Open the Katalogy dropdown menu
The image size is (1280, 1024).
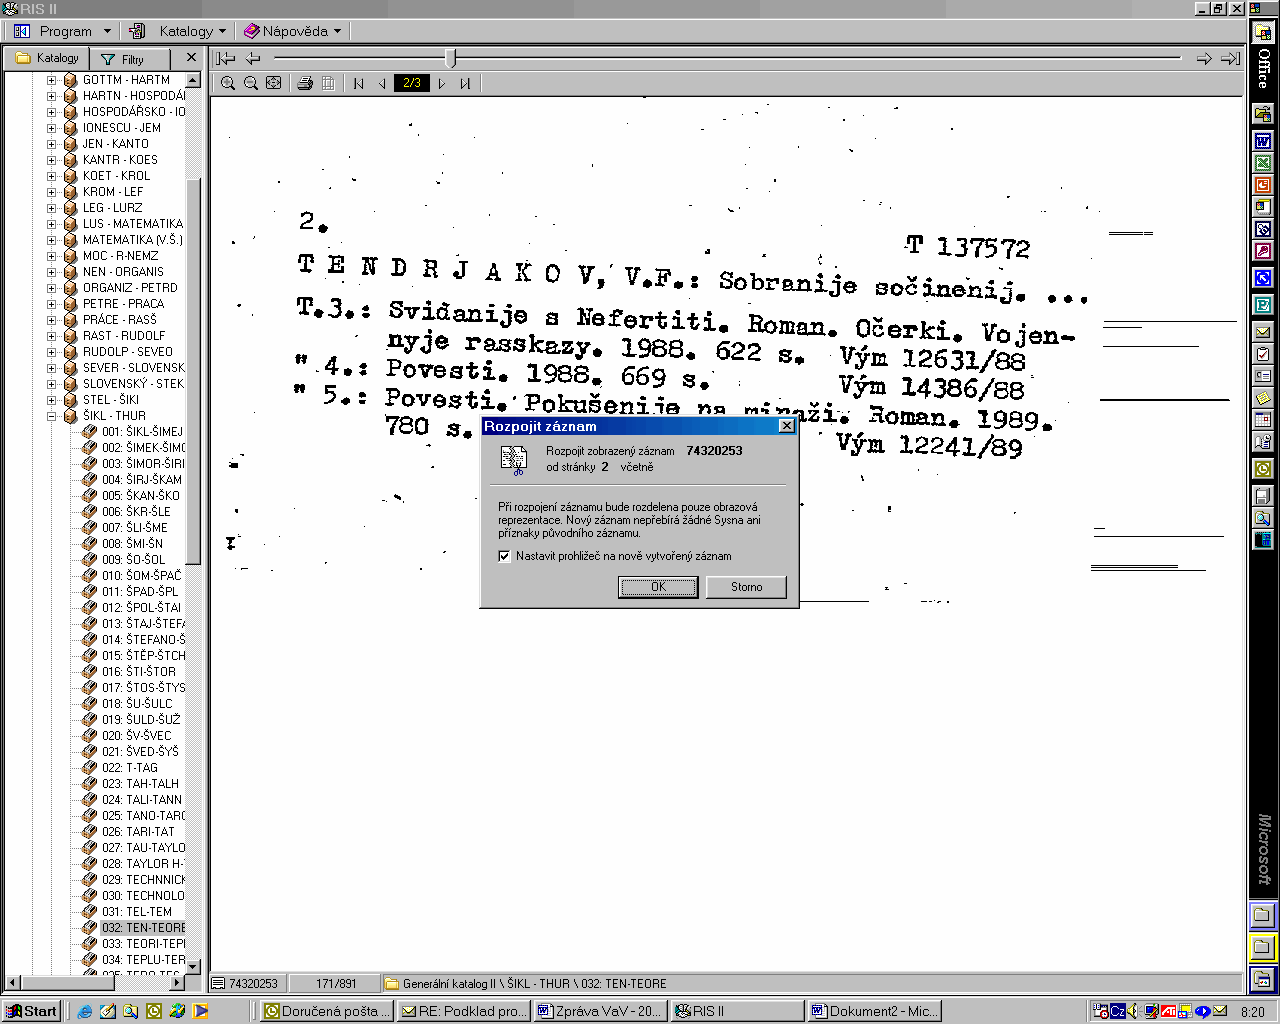click(x=192, y=31)
